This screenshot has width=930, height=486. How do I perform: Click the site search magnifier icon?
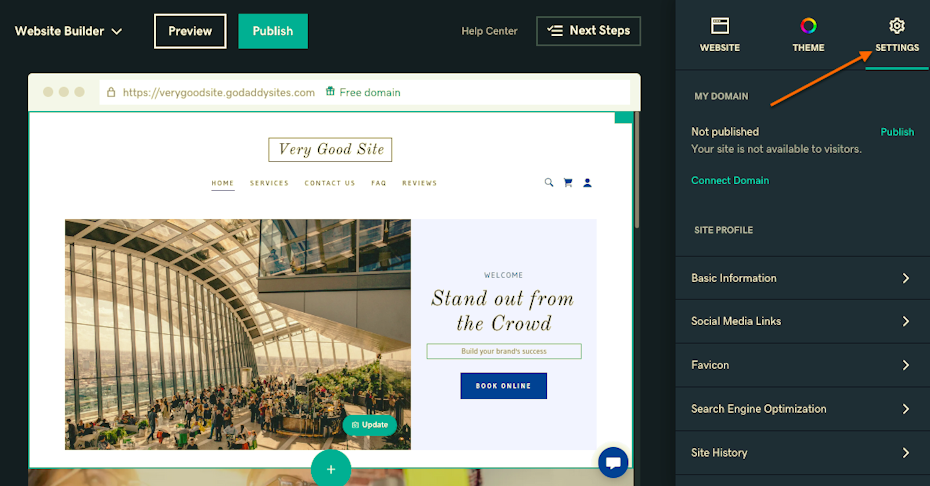coord(549,183)
